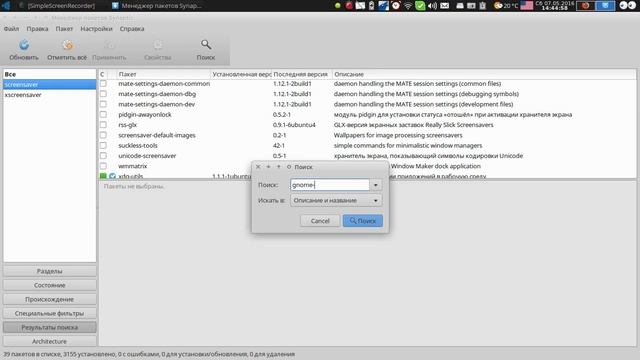This screenshot has height=360, width=640.
Task: Open the Wi-Fi network tray icon
Action: pyautogui.click(x=408, y=6)
